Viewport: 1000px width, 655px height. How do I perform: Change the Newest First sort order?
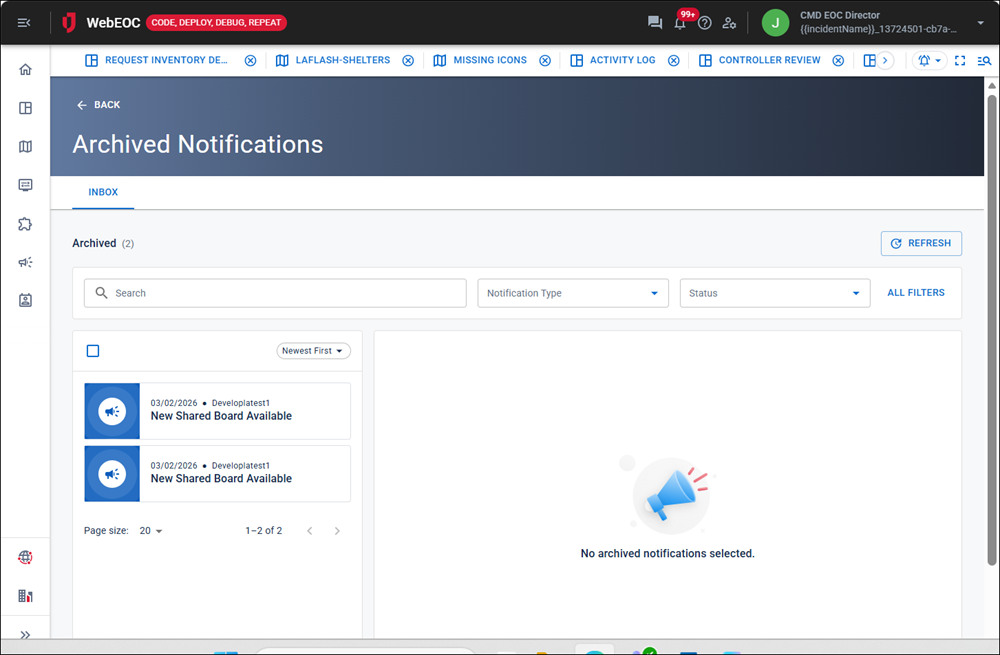coord(313,351)
